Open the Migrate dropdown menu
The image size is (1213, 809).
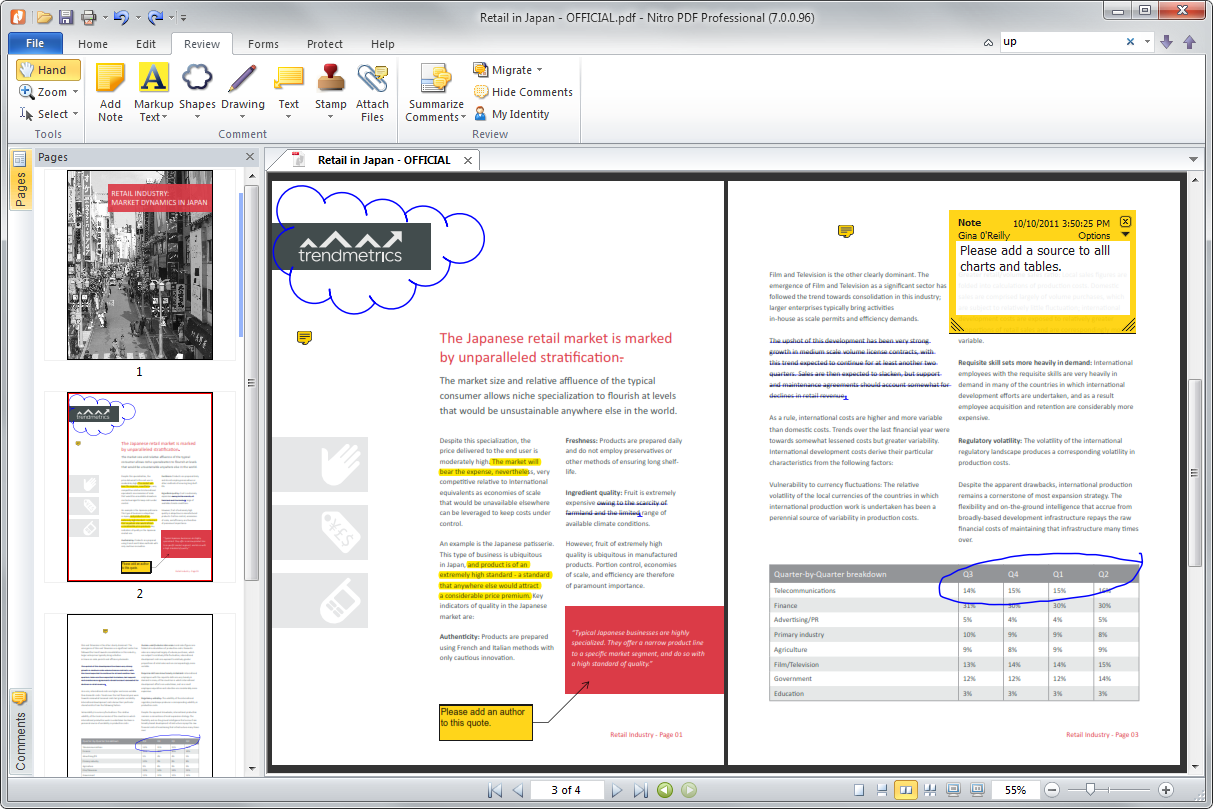(512, 70)
